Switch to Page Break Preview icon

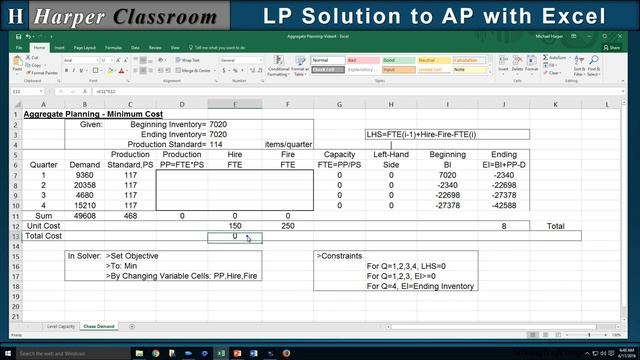click(558, 335)
